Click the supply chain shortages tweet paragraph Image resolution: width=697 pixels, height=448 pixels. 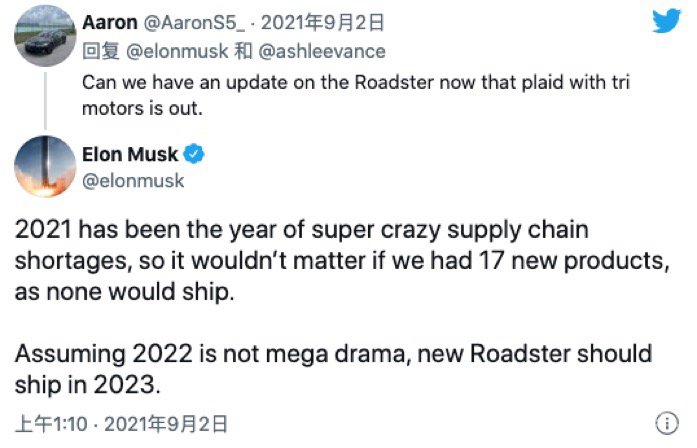342,260
